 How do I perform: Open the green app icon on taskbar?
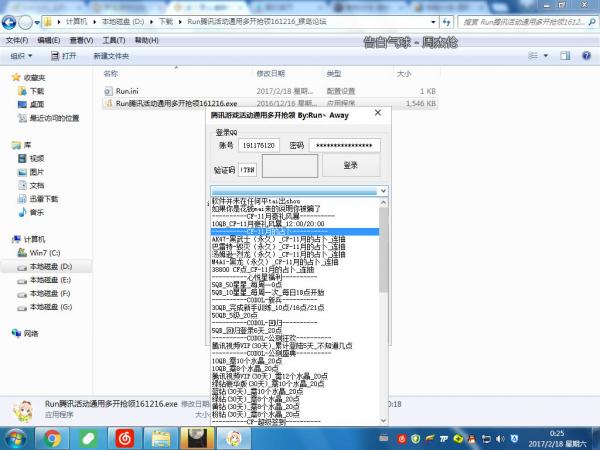click(88, 439)
